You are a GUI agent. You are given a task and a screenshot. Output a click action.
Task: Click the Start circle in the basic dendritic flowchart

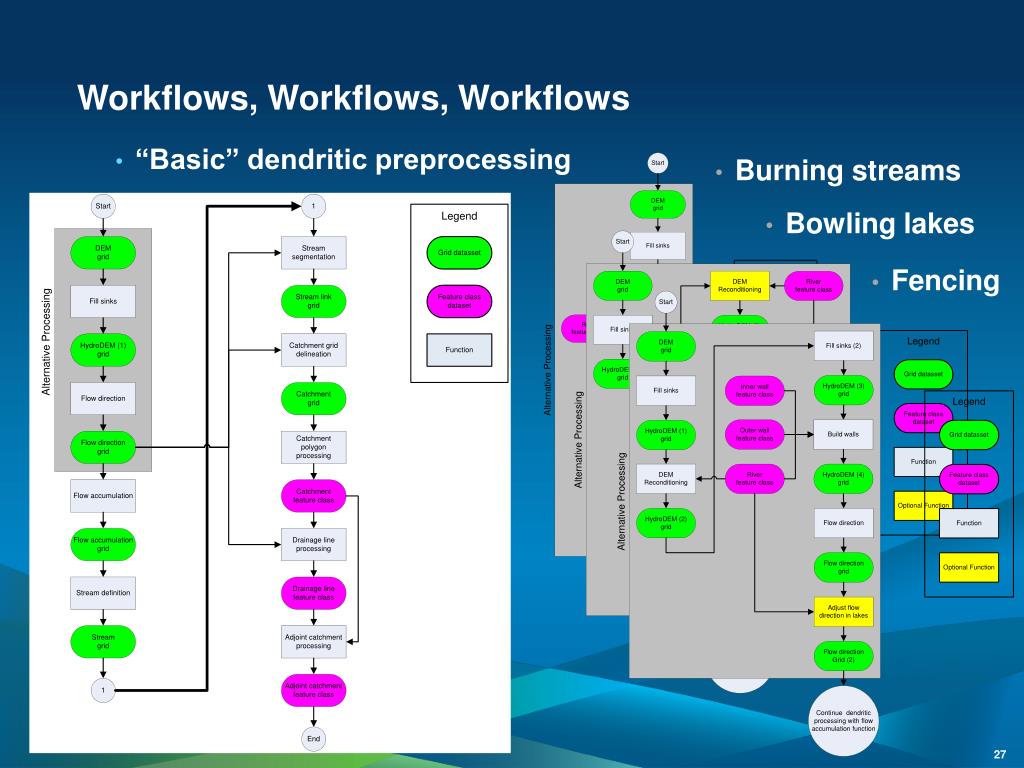pyautogui.click(x=103, y=206)
